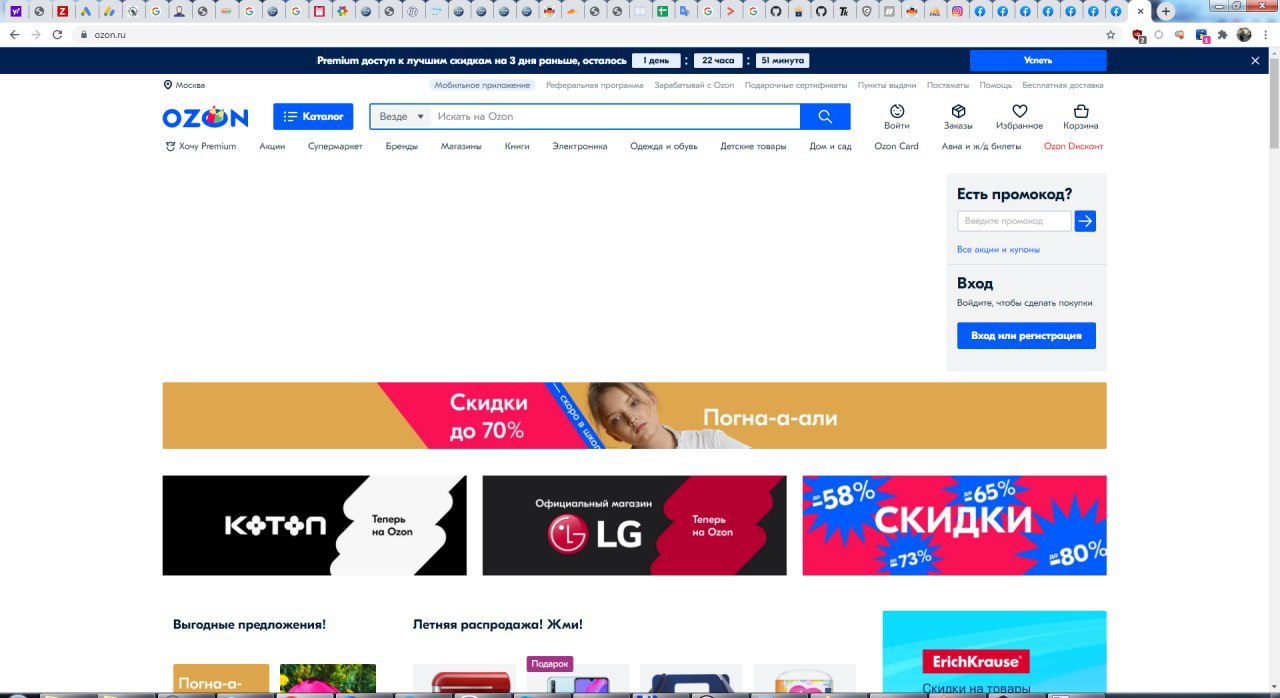This screenshot has height=698, width=1280.
Task: Switch to the Yahoo tab
Action: pos(15,12)
